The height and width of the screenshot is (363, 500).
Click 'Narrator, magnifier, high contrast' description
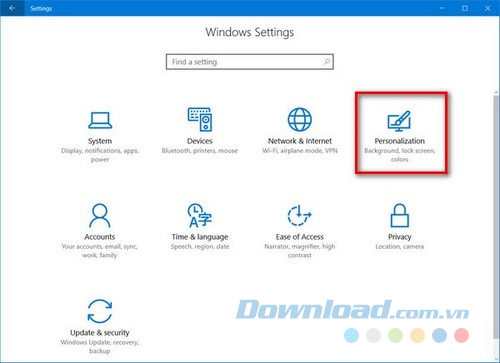(x=300, y=251)
